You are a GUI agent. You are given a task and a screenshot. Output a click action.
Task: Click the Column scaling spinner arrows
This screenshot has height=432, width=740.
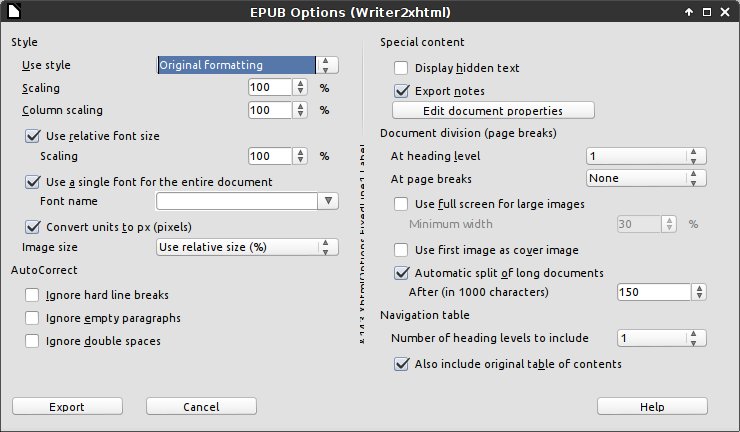[x=300, y=110]
